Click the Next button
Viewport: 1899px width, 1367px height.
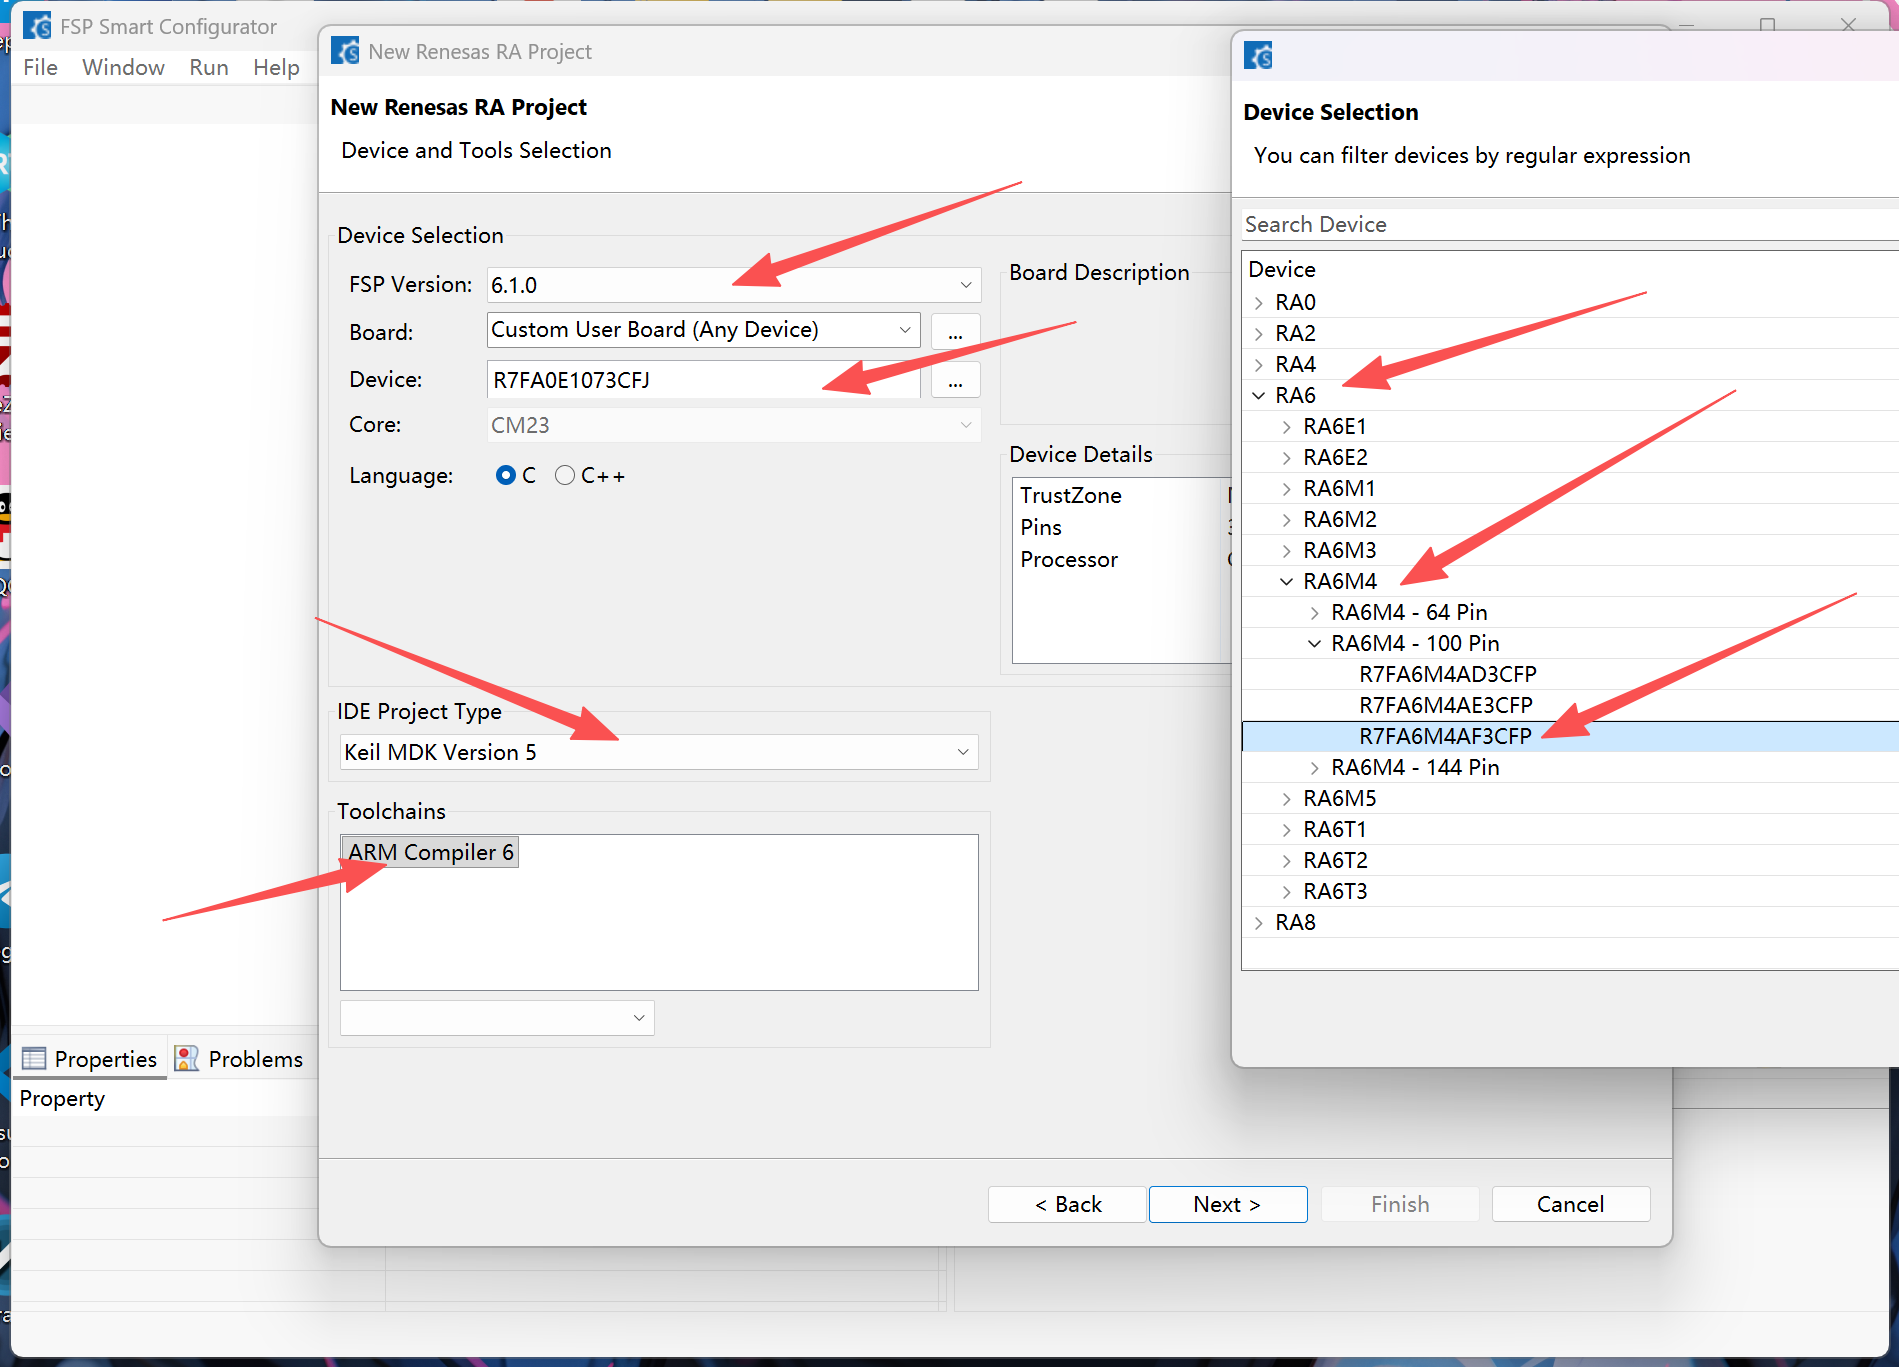[1227, 1204]
